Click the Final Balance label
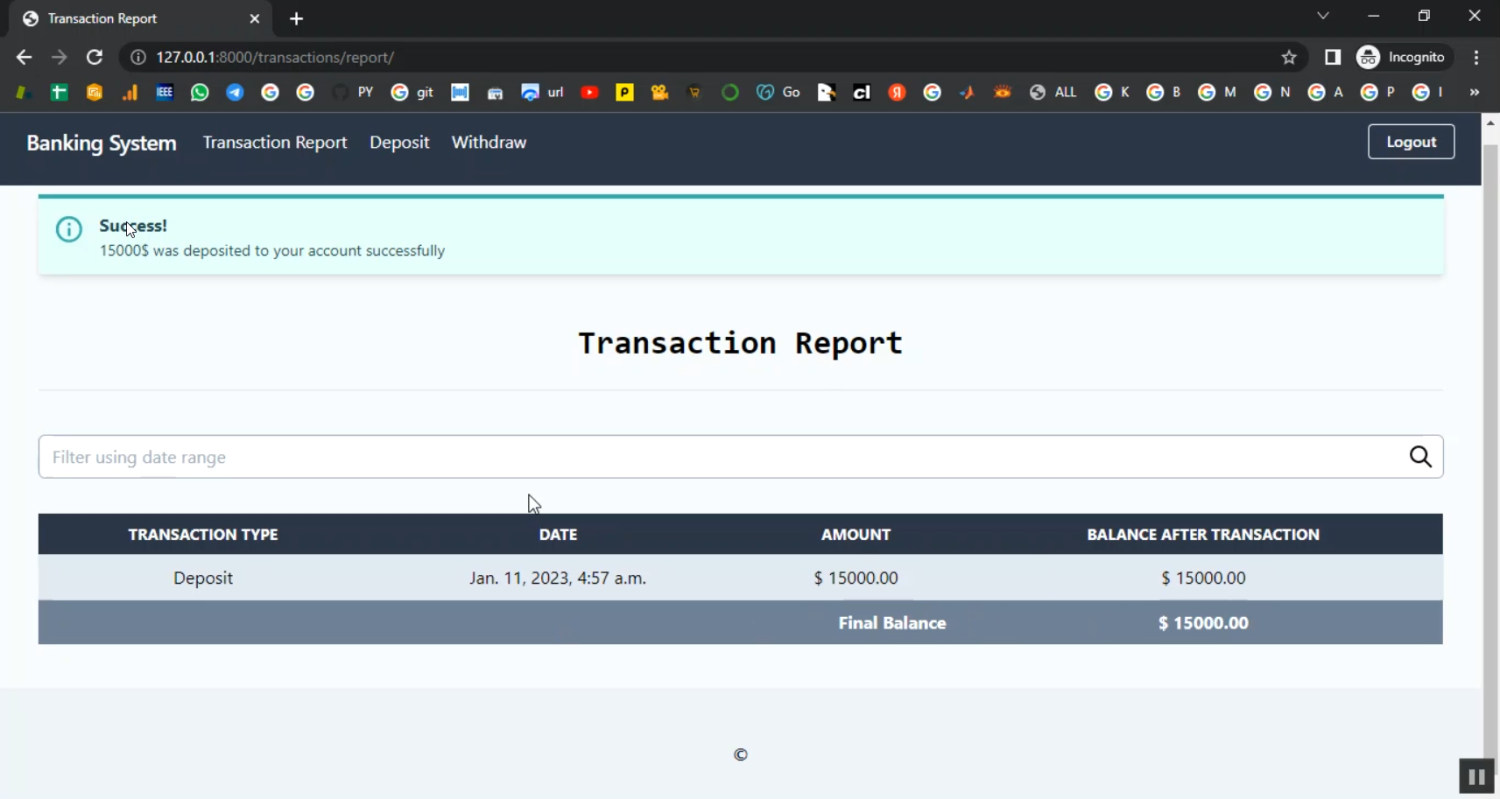 click(x=892, y=623)
